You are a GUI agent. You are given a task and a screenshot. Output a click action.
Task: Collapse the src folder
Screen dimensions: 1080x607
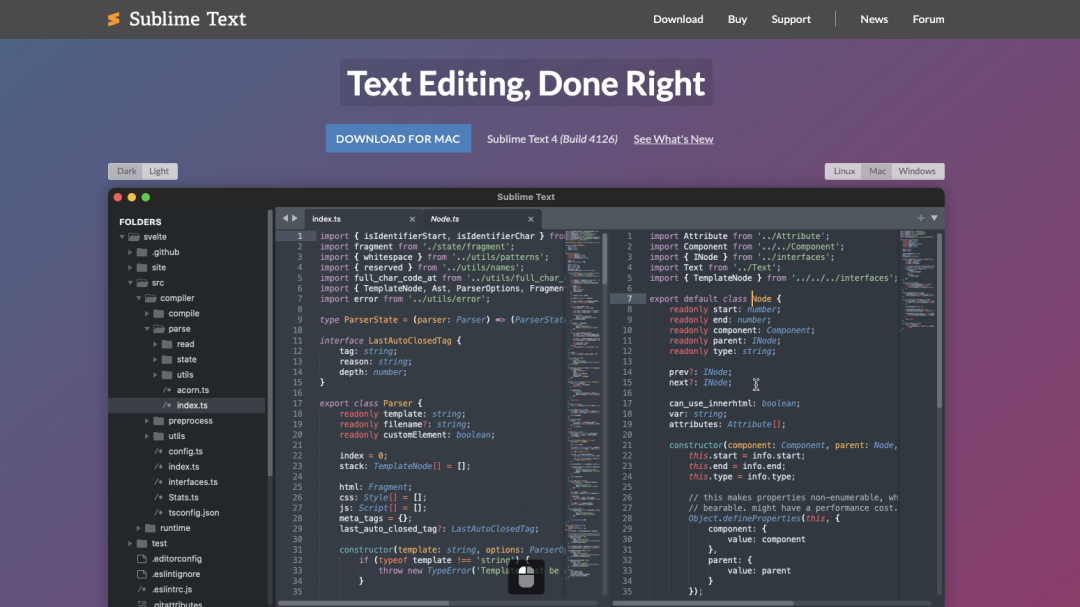130,283
